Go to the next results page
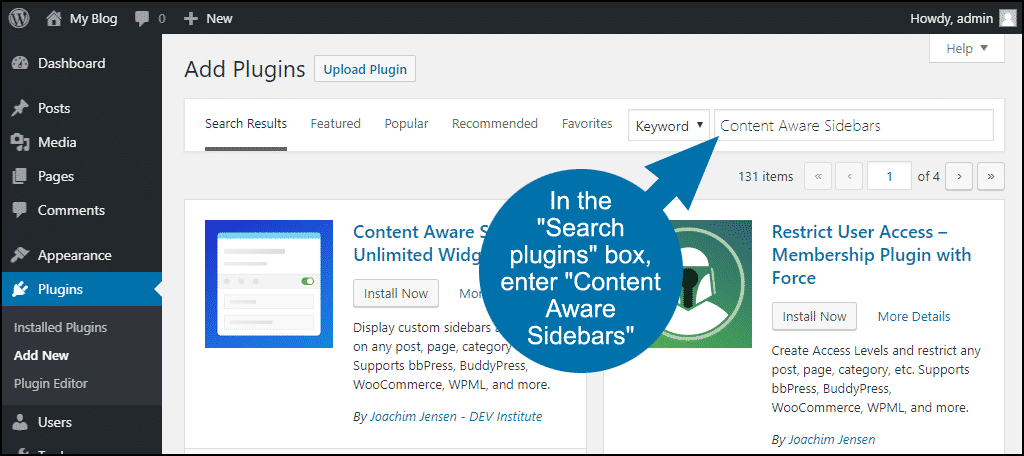The image size is (1024, 456). [x=959, y=176]
